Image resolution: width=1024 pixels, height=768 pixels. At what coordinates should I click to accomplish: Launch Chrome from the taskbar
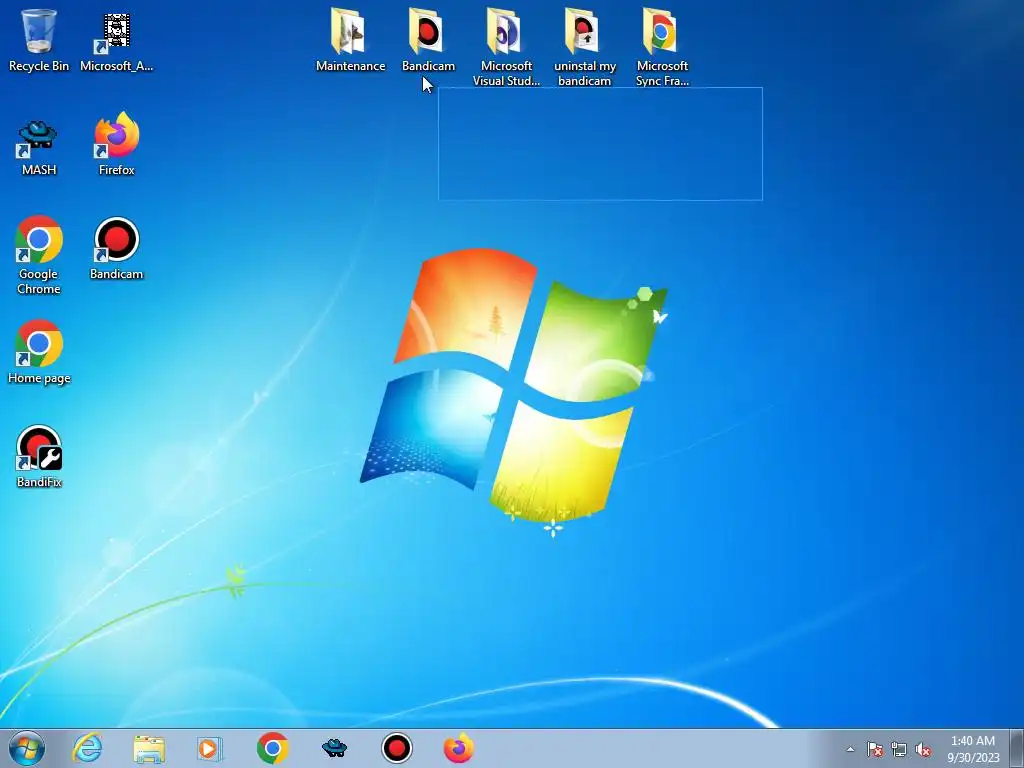point(272,748)
